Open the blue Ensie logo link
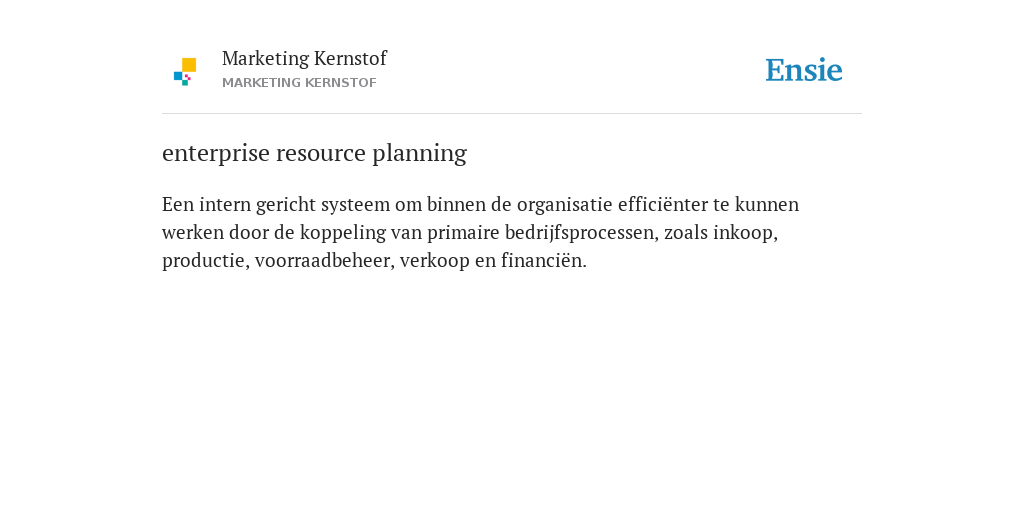 point(804,69)
